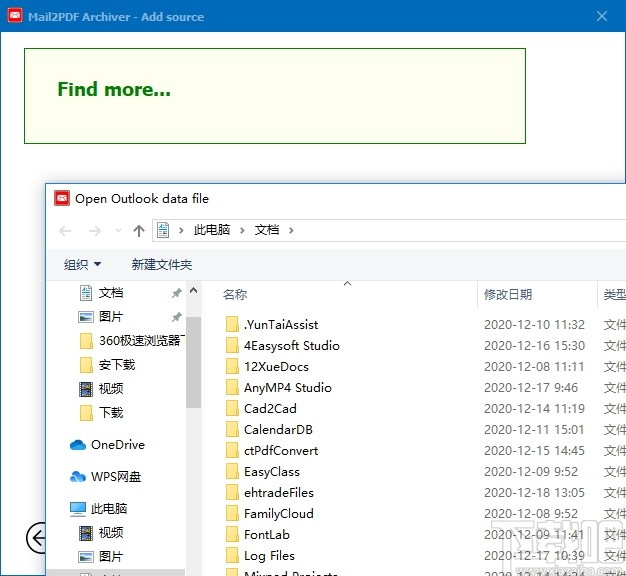This screenshot has height=576, width=626.
Task: Select WPS网盘 in the navigation pane
Action: tap(116, 476)
